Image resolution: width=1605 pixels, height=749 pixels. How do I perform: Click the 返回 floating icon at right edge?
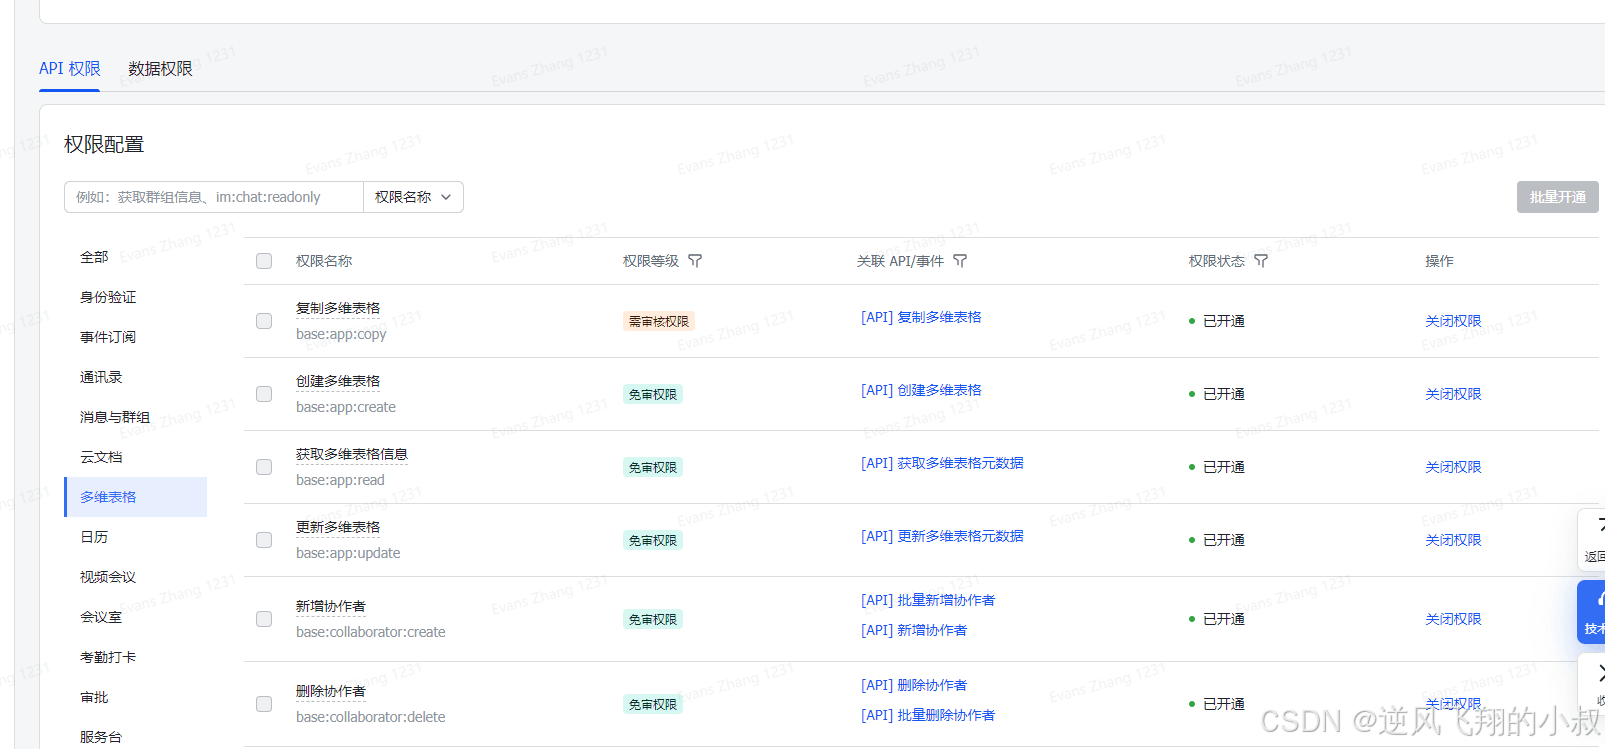click(x=1594, y=539)
